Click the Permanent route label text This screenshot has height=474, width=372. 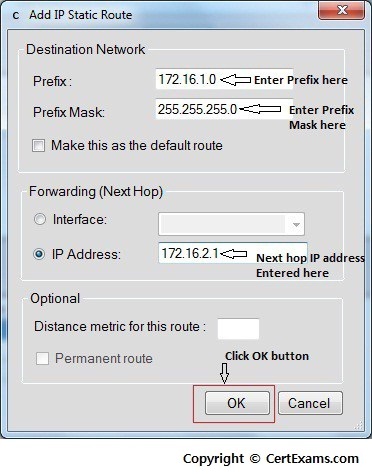coord(104,359)
